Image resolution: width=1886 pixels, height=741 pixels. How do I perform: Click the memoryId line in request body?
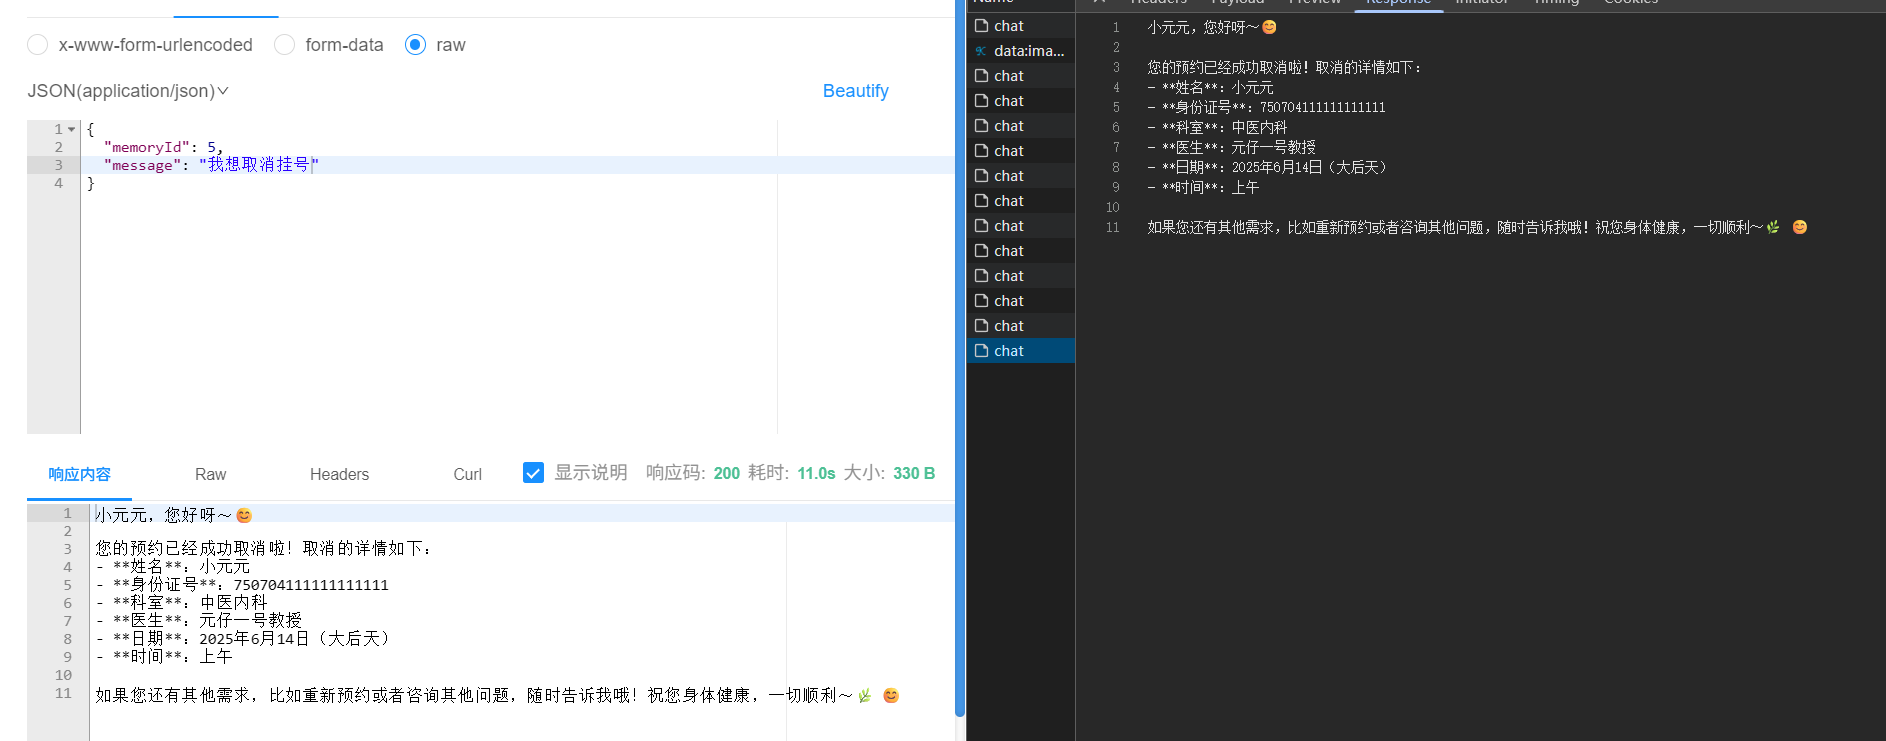[160, 147]
